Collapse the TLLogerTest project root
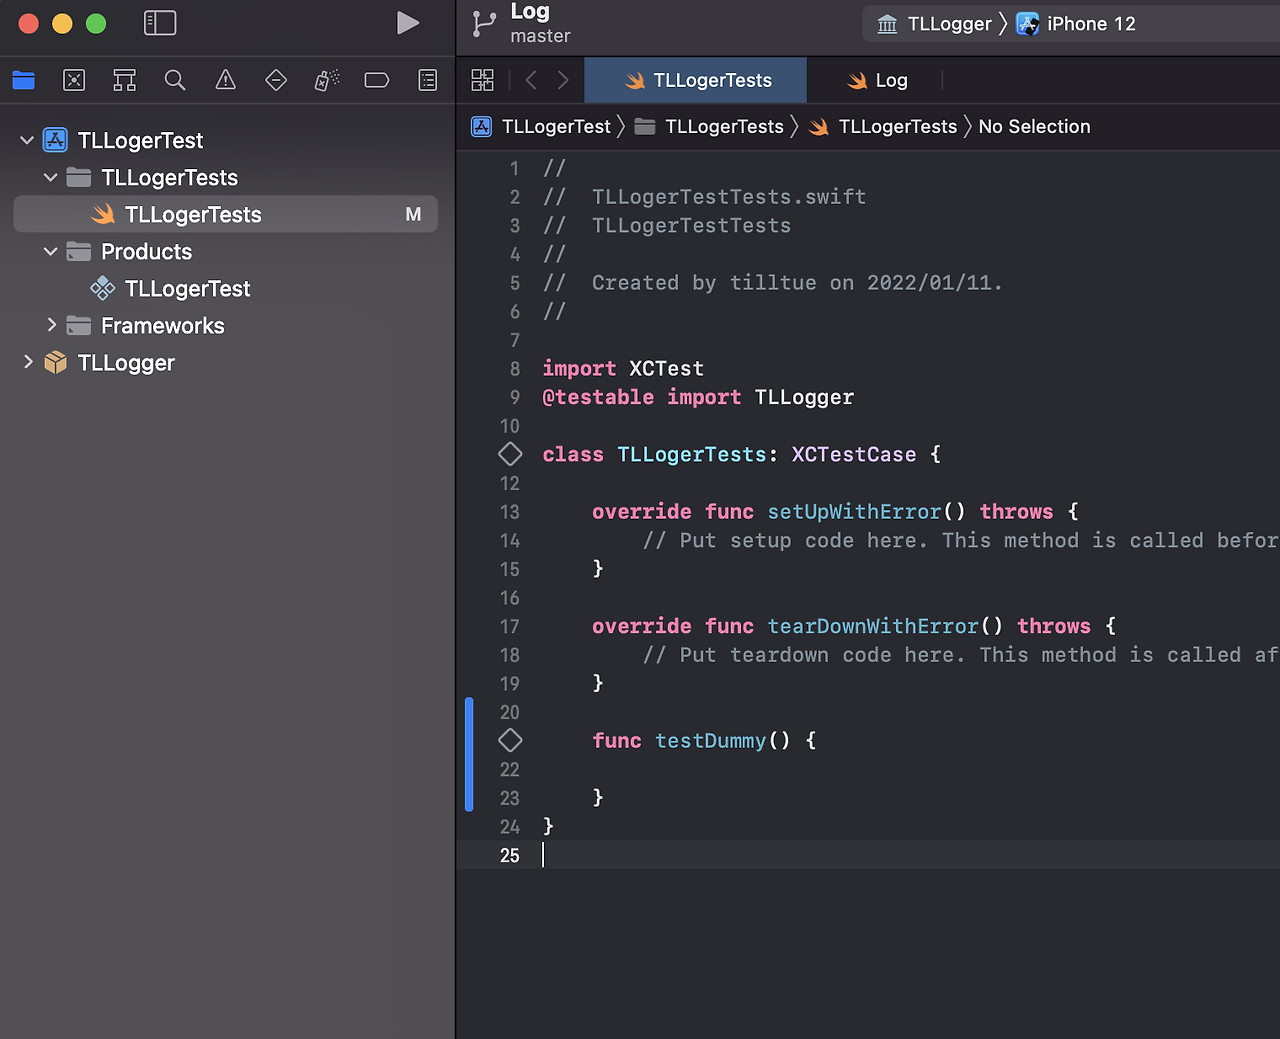Screen dimensions: 1280x1039 27,140
